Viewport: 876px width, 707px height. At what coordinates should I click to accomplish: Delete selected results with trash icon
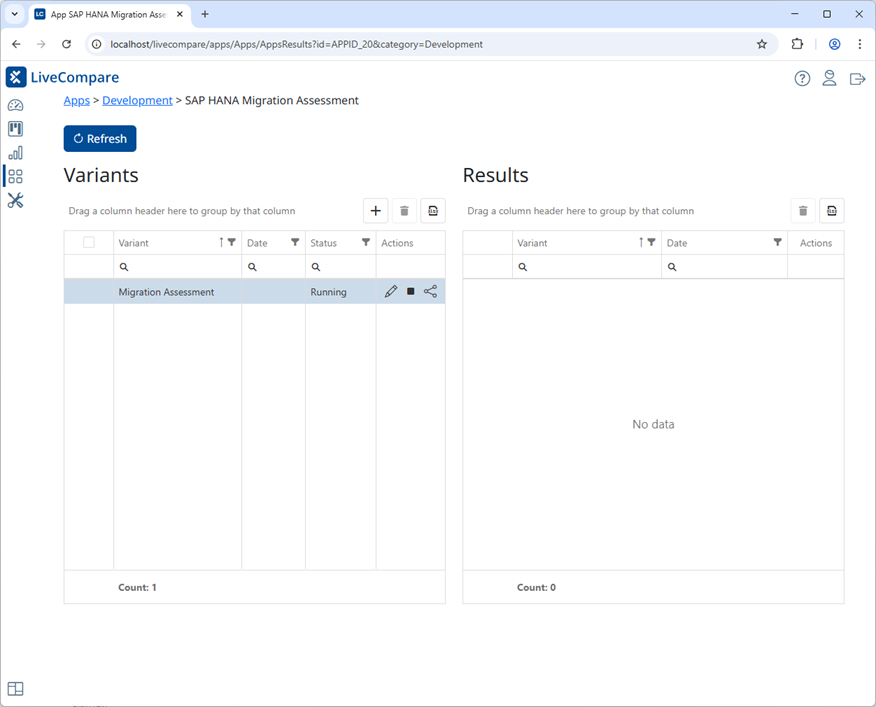[x=803, y=211]
